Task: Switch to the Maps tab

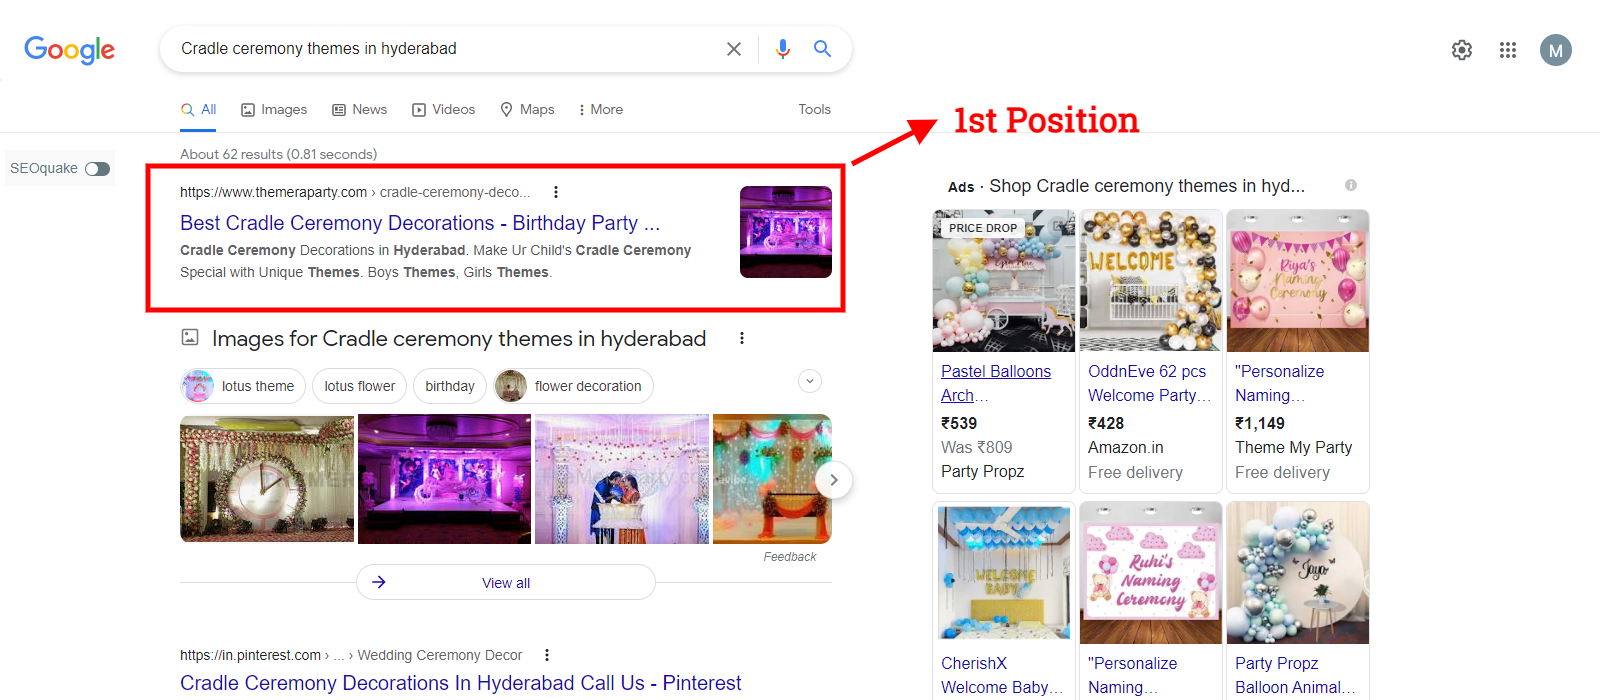Action: tap(527, 110)
